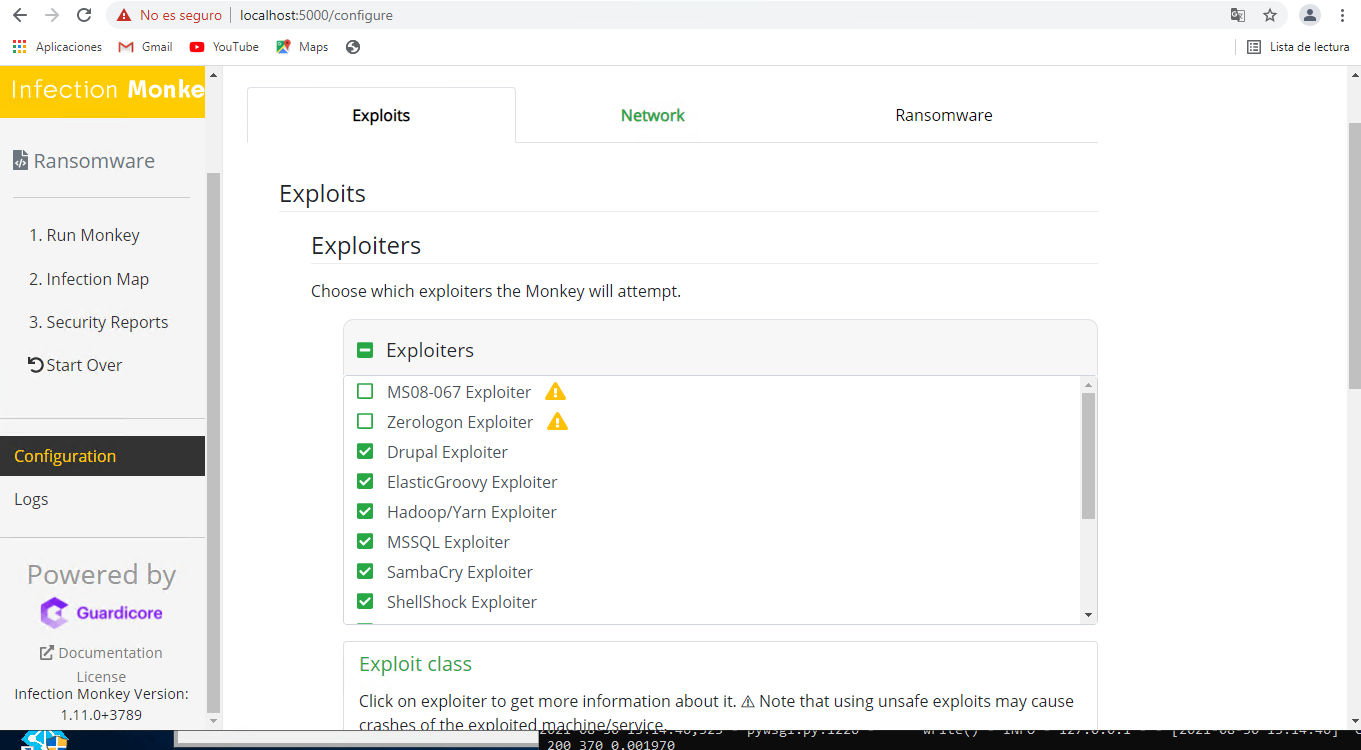
Task: Open the Ransomware configuration tab
Action: [943, 115]
